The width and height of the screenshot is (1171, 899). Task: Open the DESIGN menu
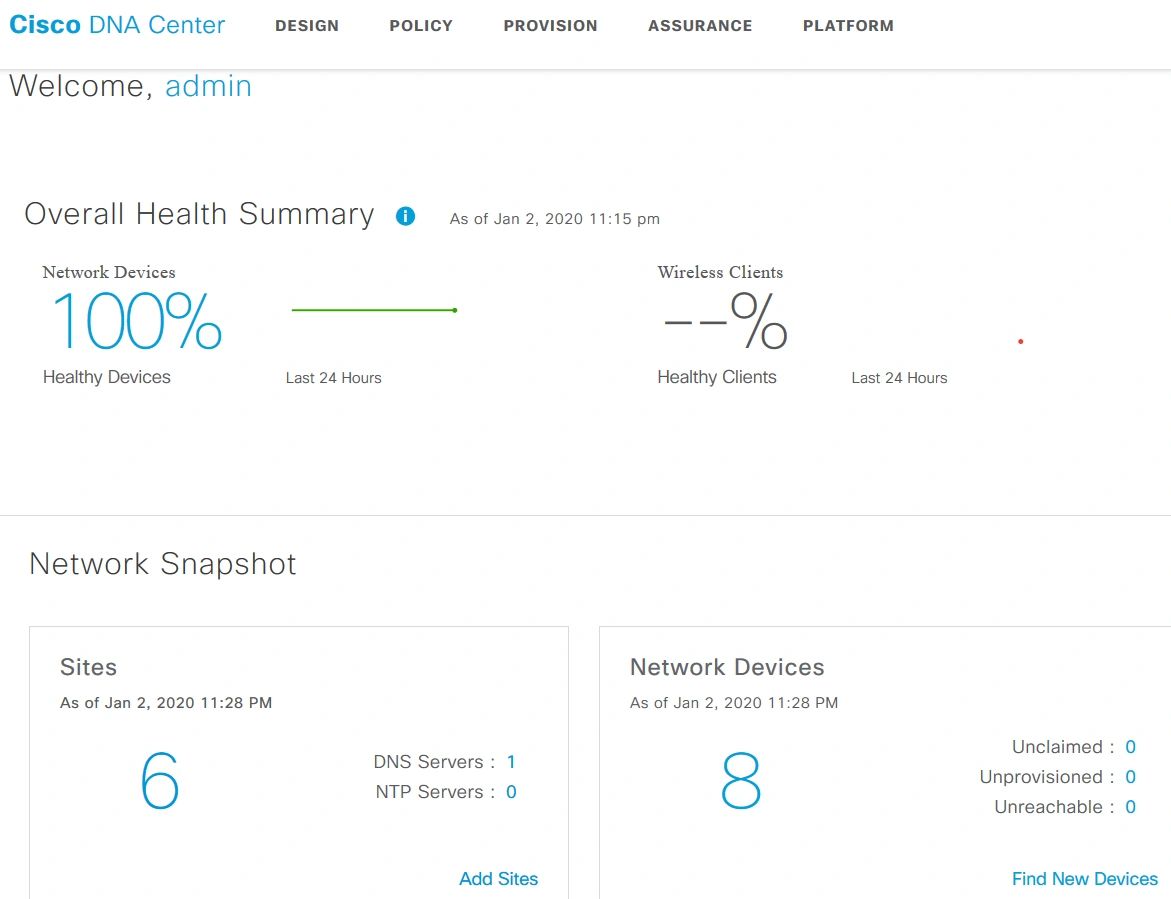307,26
